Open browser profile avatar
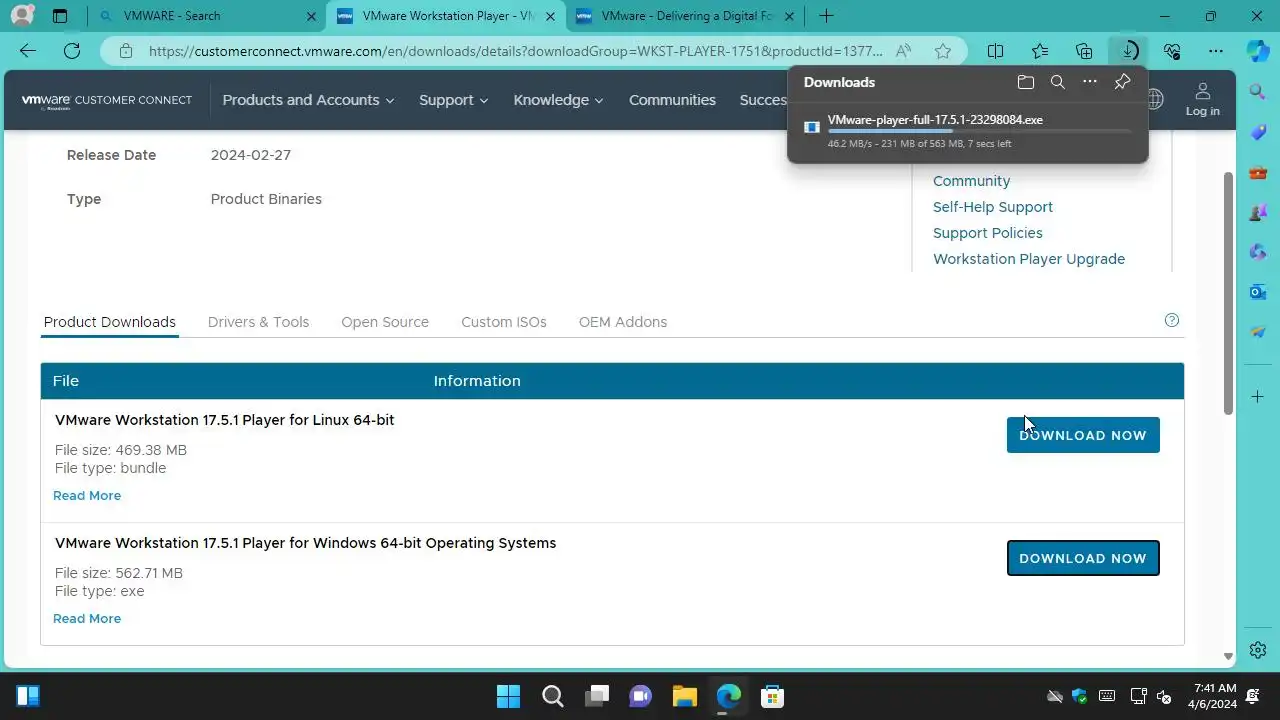Screen dimensions: 1280x720 [21, 16]
